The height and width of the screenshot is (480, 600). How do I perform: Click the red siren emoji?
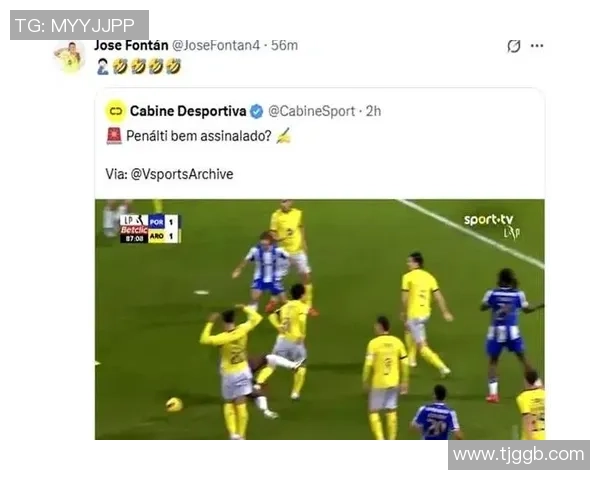click(114, 136)
